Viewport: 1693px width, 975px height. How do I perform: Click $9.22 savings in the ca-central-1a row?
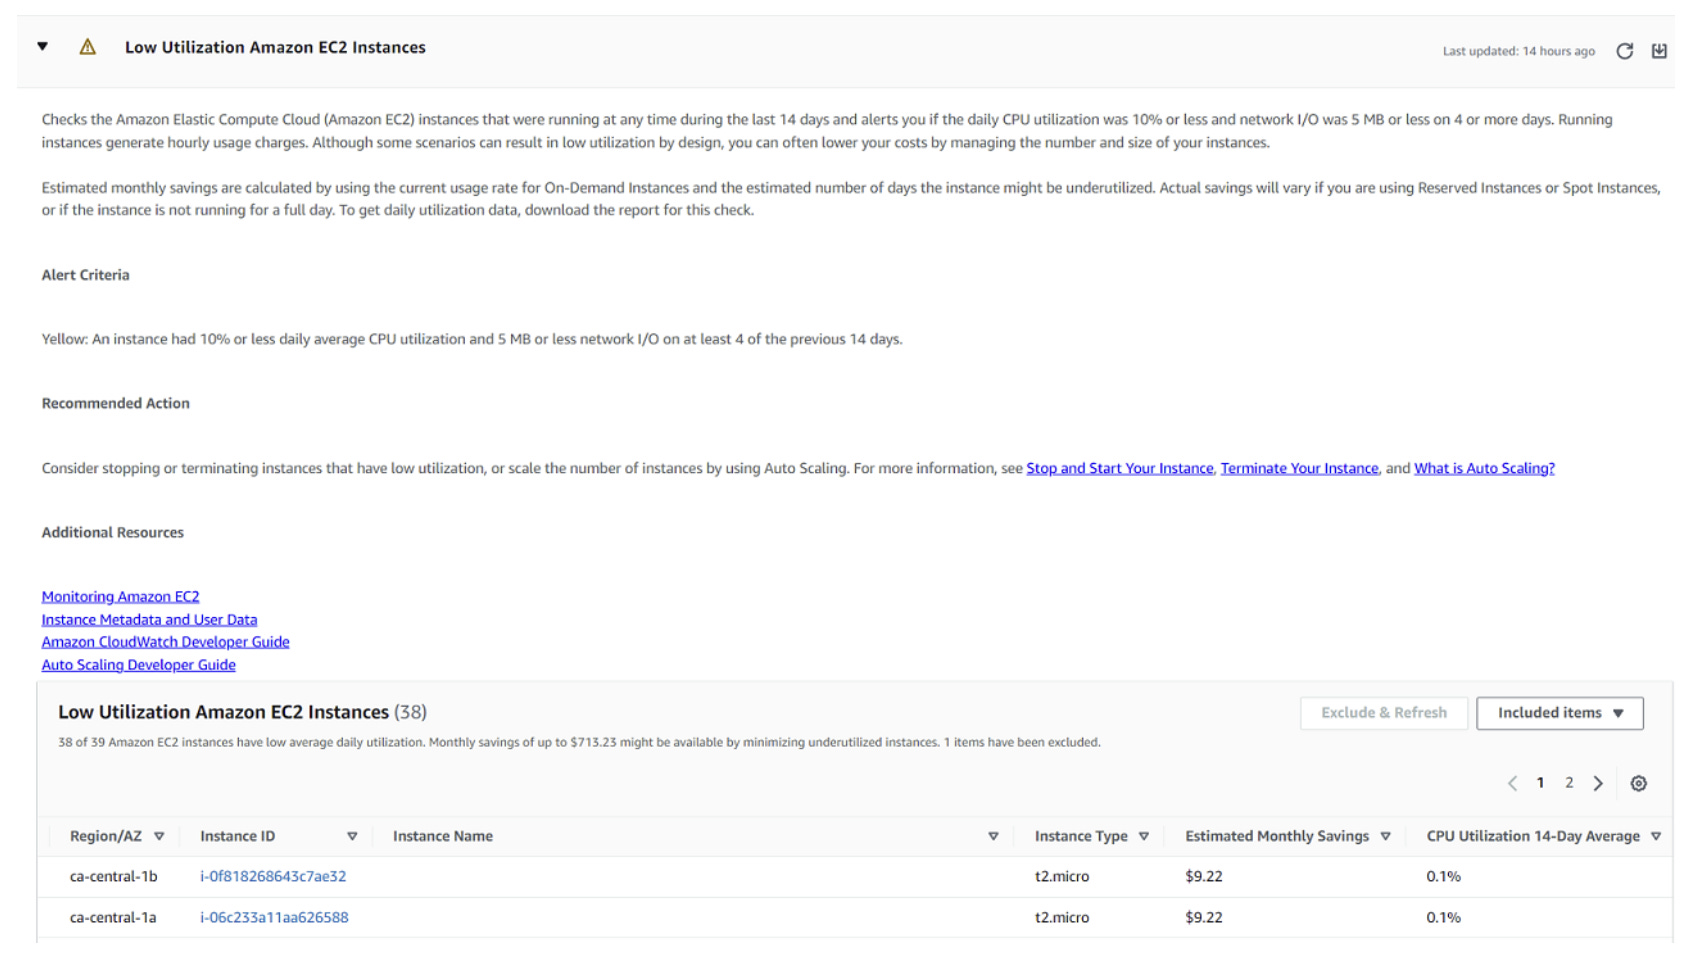[x=1204, y=917]
